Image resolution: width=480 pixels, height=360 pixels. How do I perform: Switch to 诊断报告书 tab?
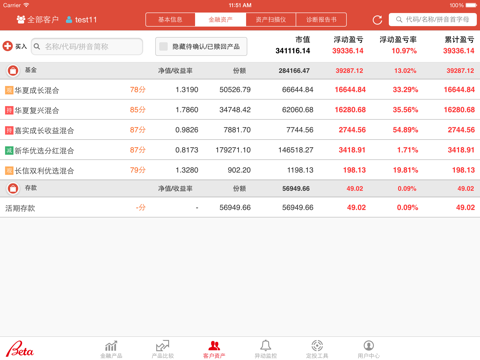[321, 20]
